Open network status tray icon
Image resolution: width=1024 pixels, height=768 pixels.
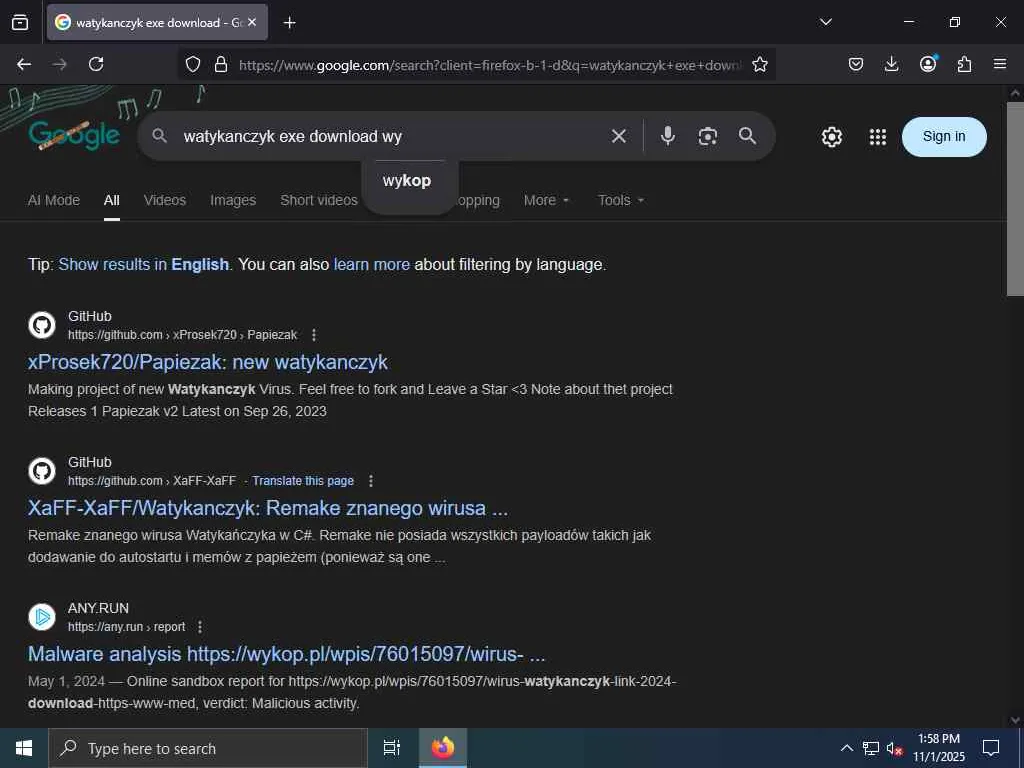click(871, 748)
